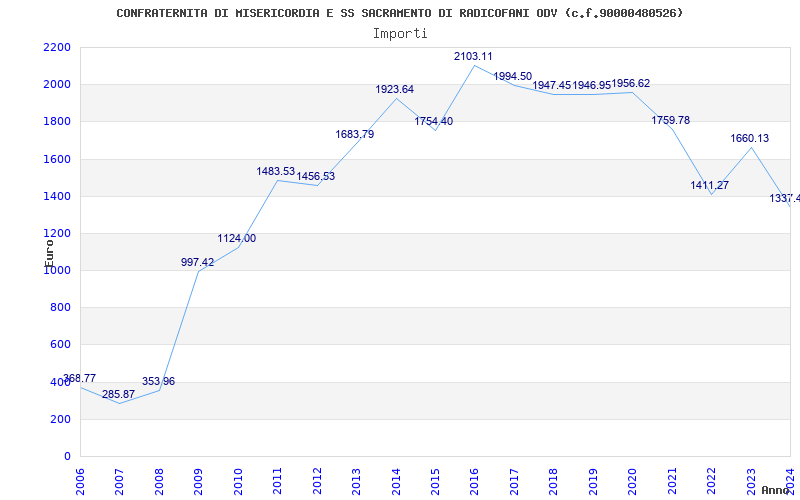Click the 2103.11 peak value label
Screen dimensions: 800x500
(473, 57)
